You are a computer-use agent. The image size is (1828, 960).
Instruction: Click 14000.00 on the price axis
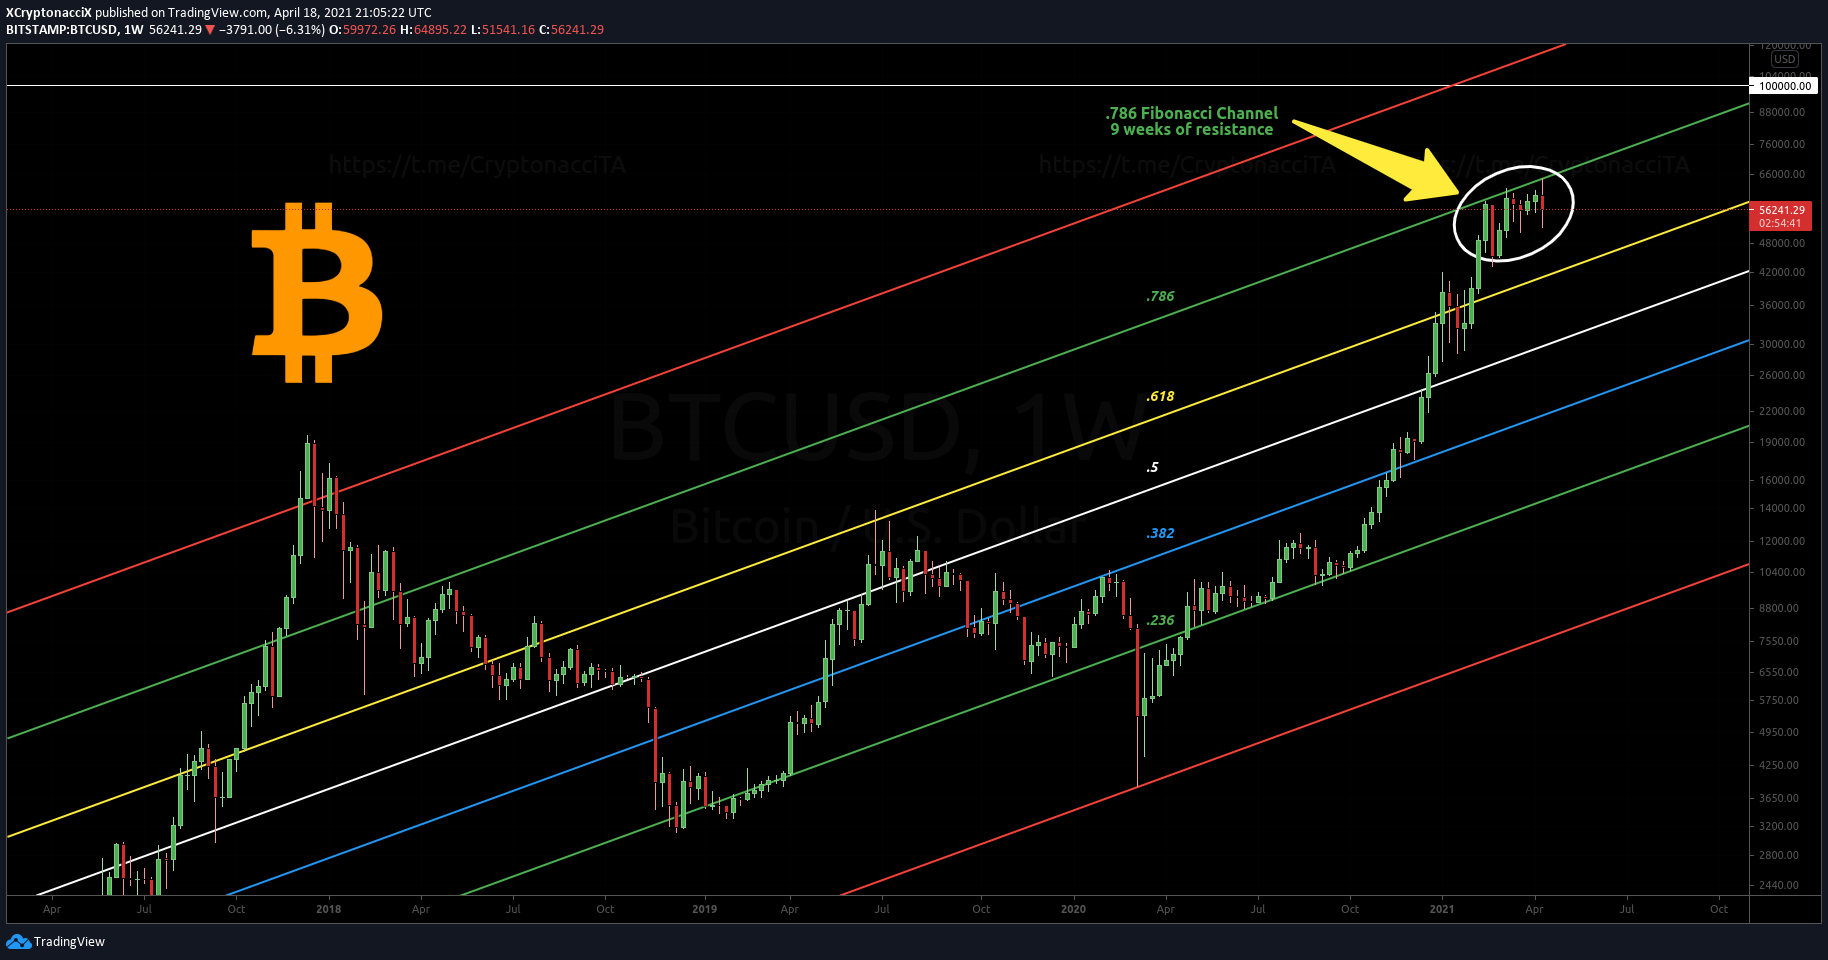tap(1782, 508)
